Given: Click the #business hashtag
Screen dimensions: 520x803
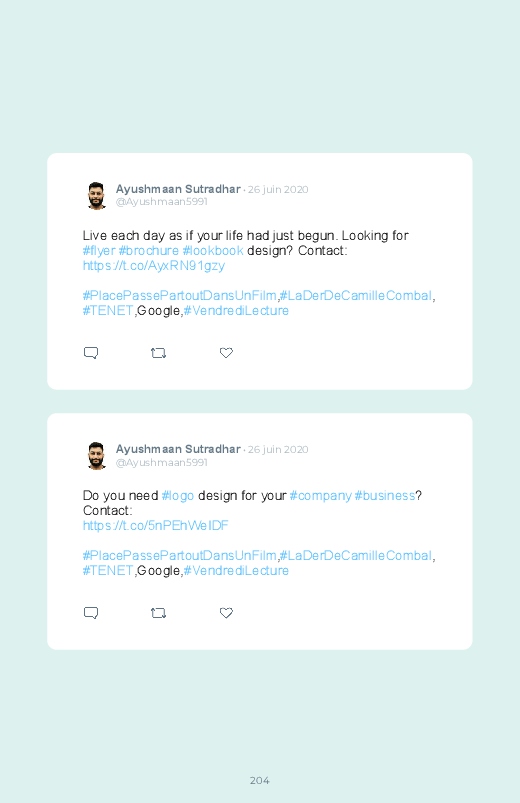Looking at the screenshot, I should point(384,496).
